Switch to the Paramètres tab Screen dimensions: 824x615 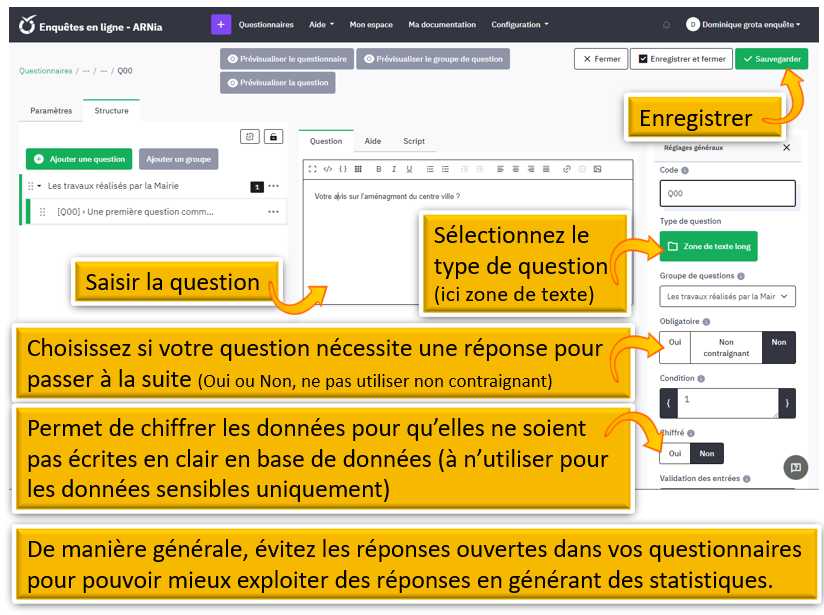[51, 111]
